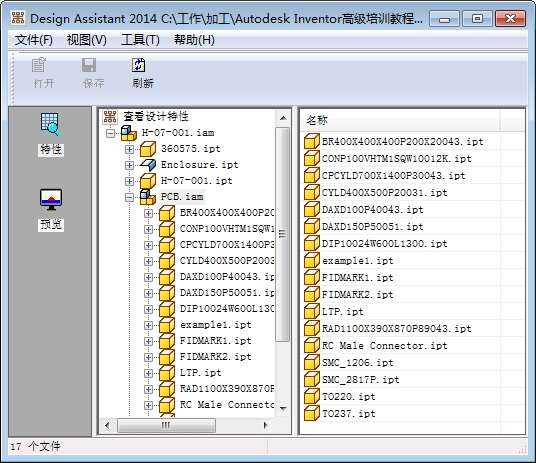Viewport: 536px width, 463px height.
Task: Select DAXD100P40043 row in tree
Action: [x=227, y=277]
